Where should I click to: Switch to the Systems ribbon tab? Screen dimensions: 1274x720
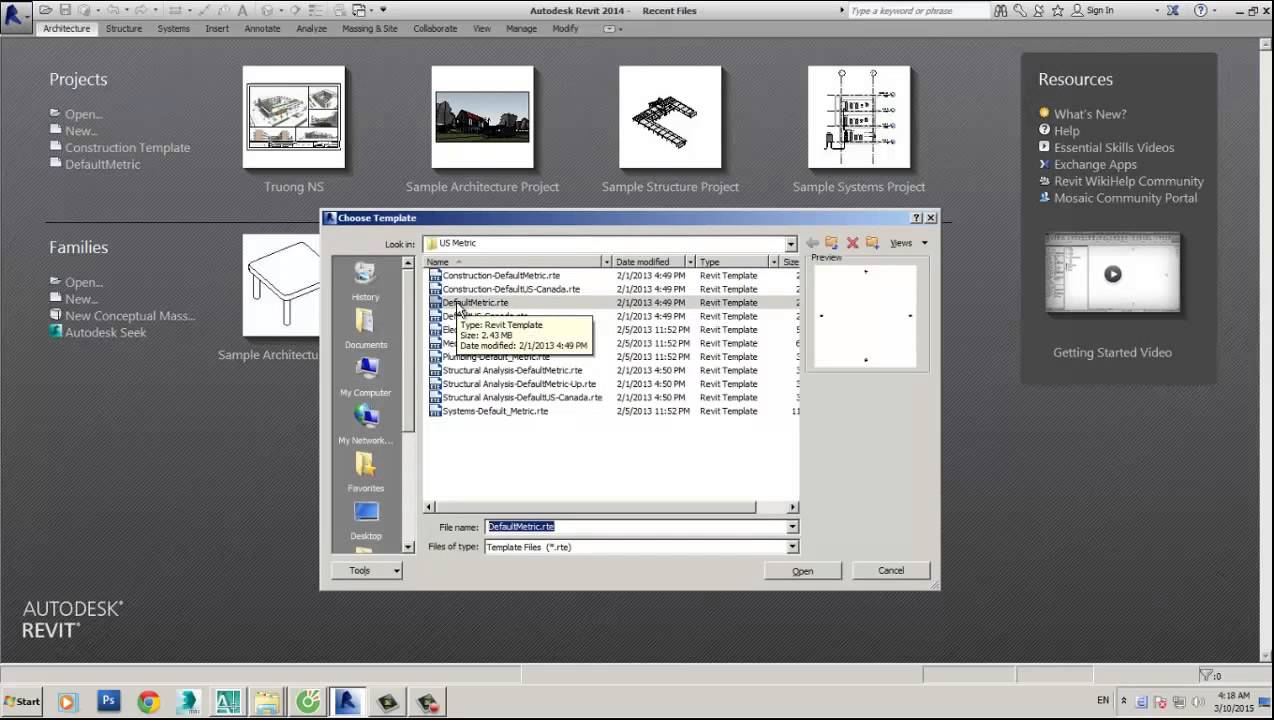tap(174, 29)
